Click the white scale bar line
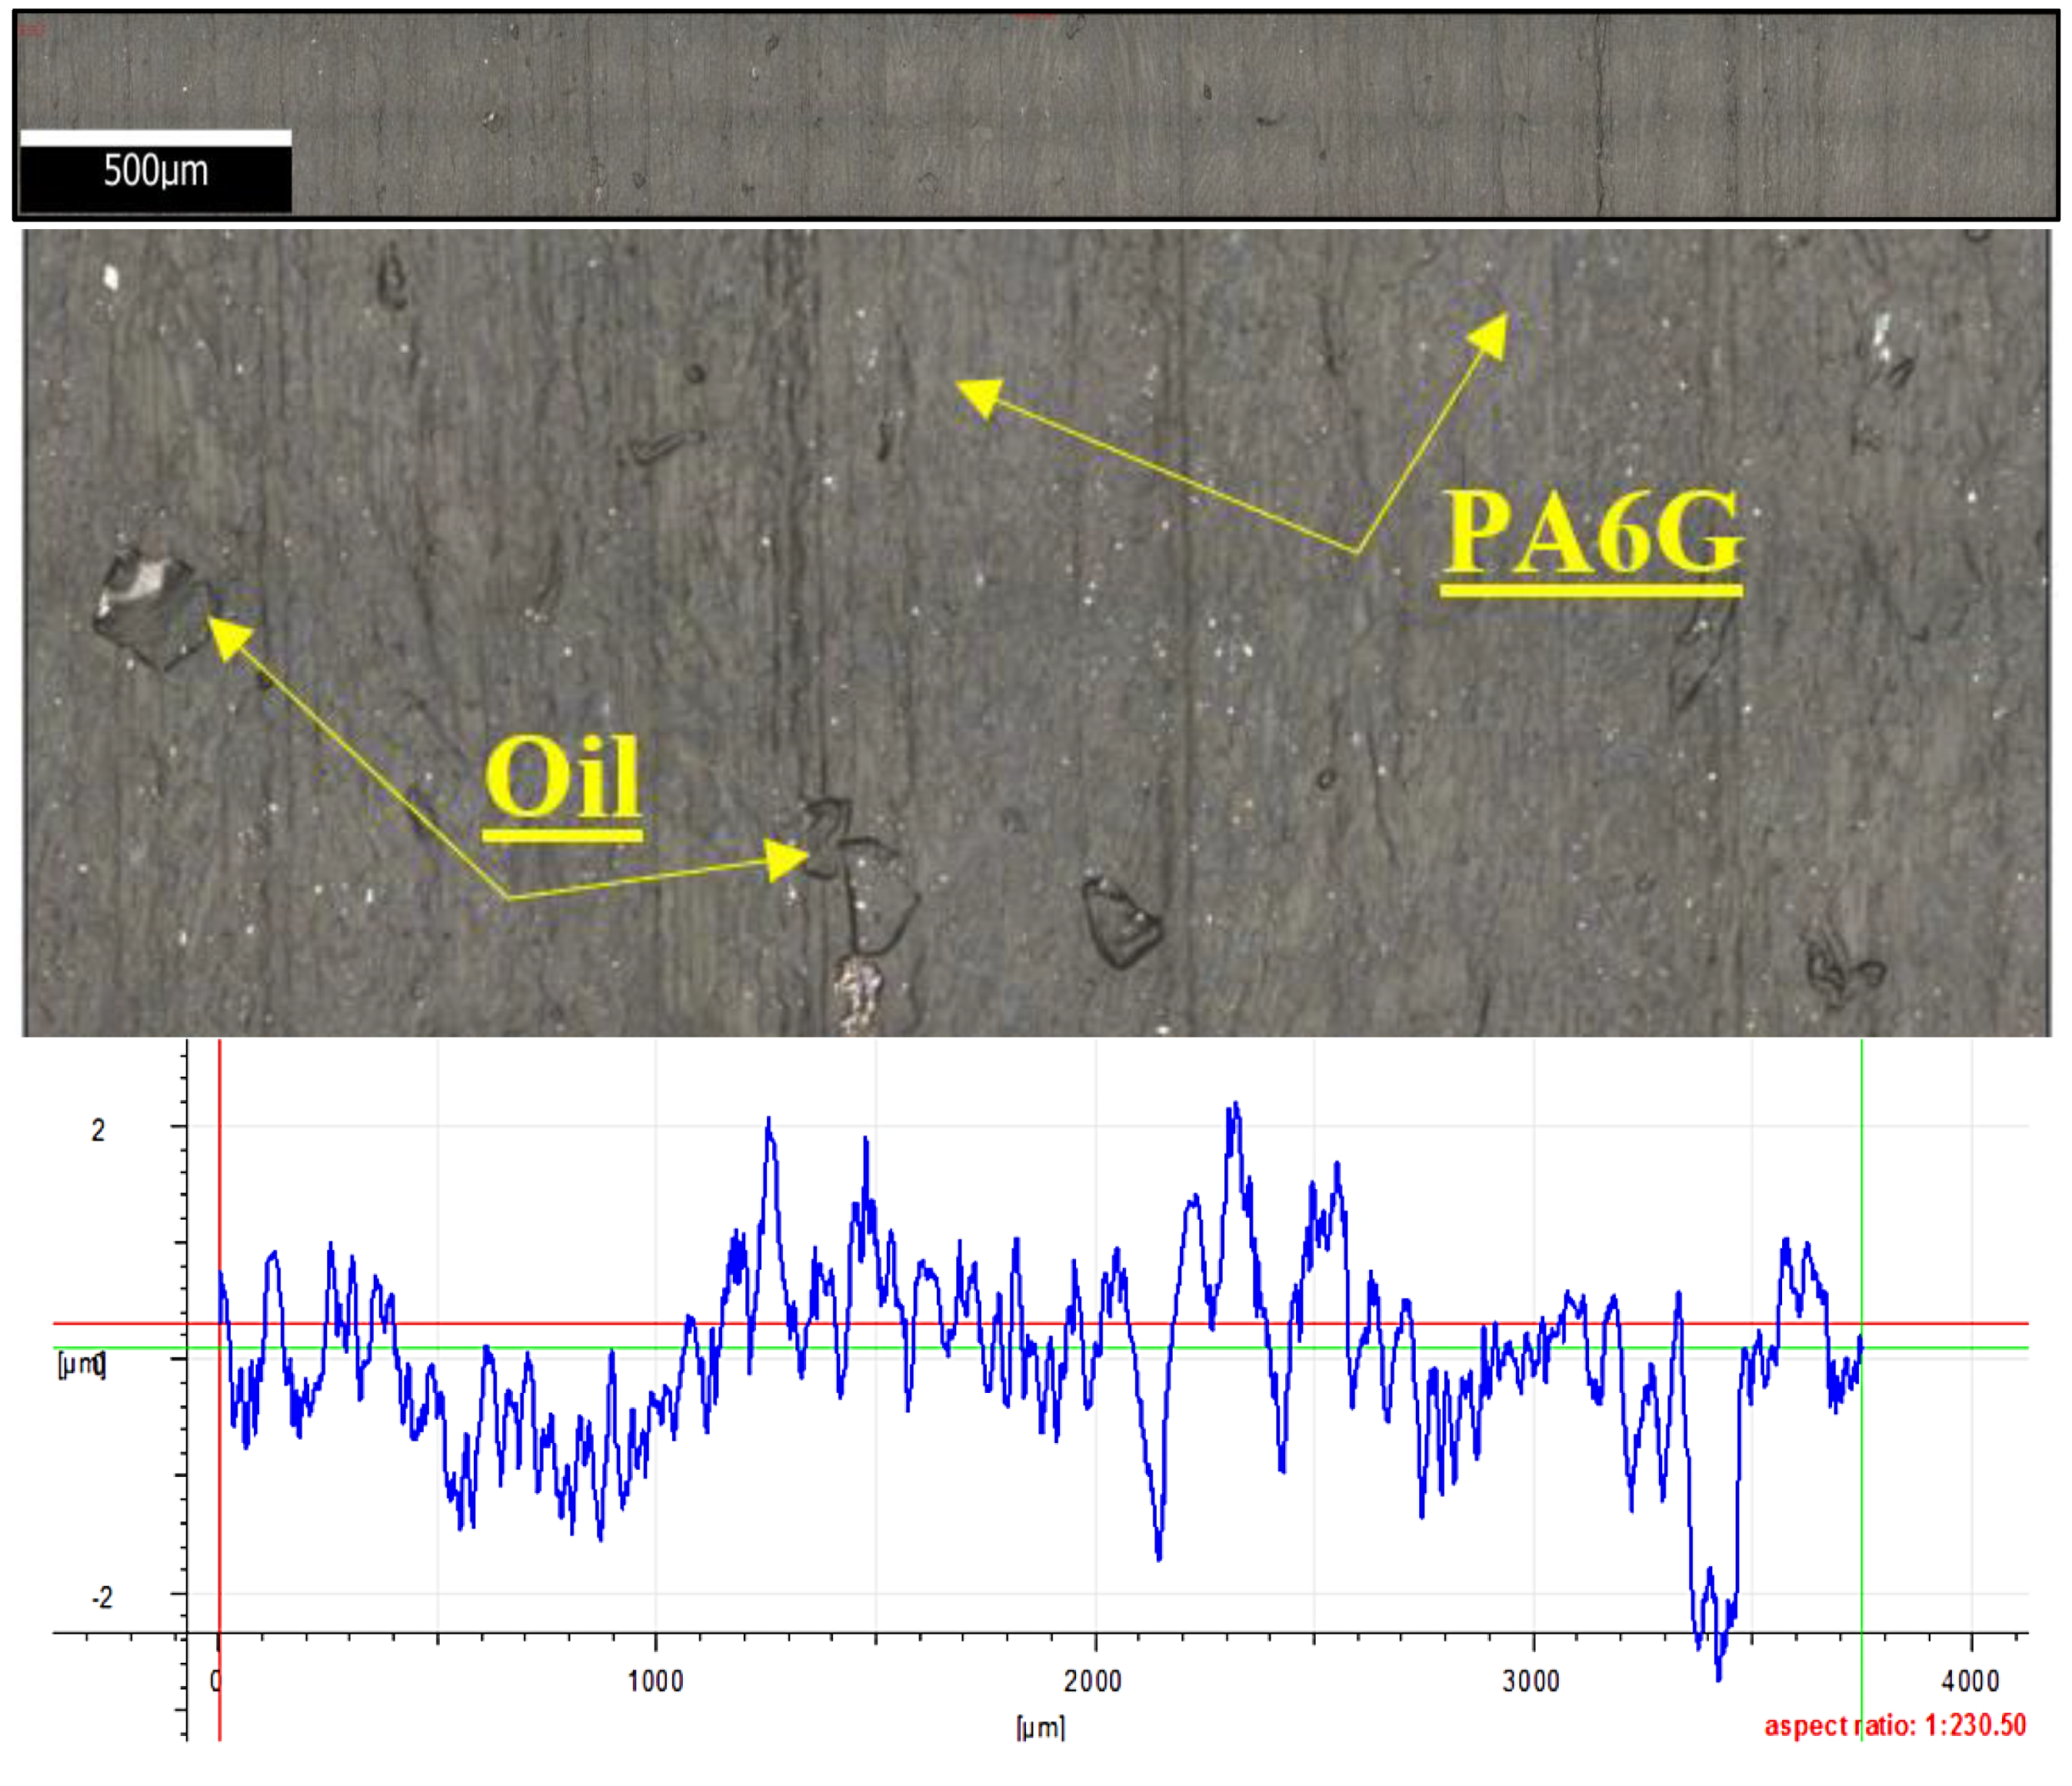 pyautogui.click(x=156, y=138)
